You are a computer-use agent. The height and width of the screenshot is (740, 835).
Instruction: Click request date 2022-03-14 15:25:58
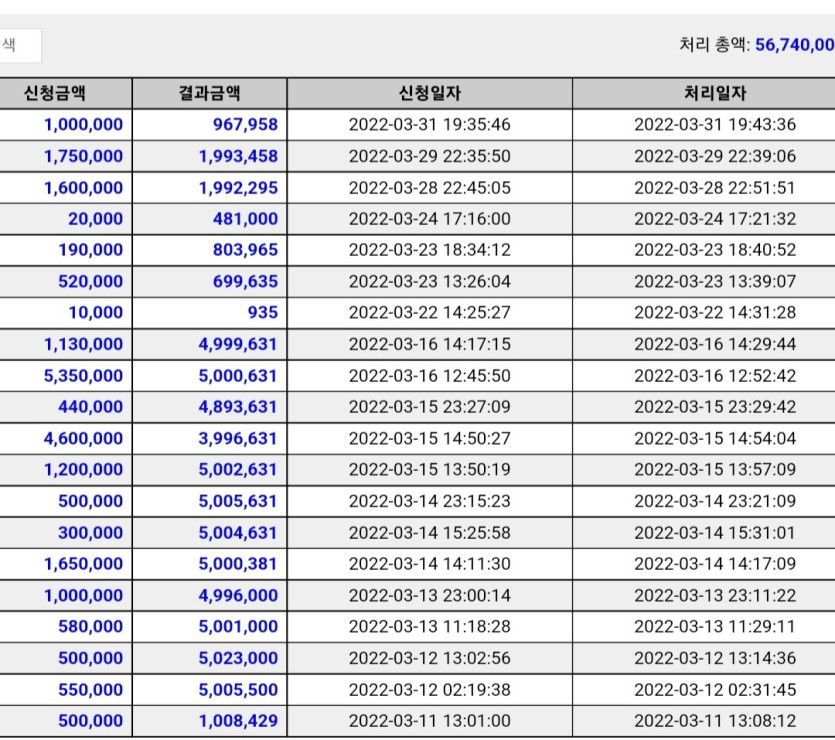coord(430,533)
